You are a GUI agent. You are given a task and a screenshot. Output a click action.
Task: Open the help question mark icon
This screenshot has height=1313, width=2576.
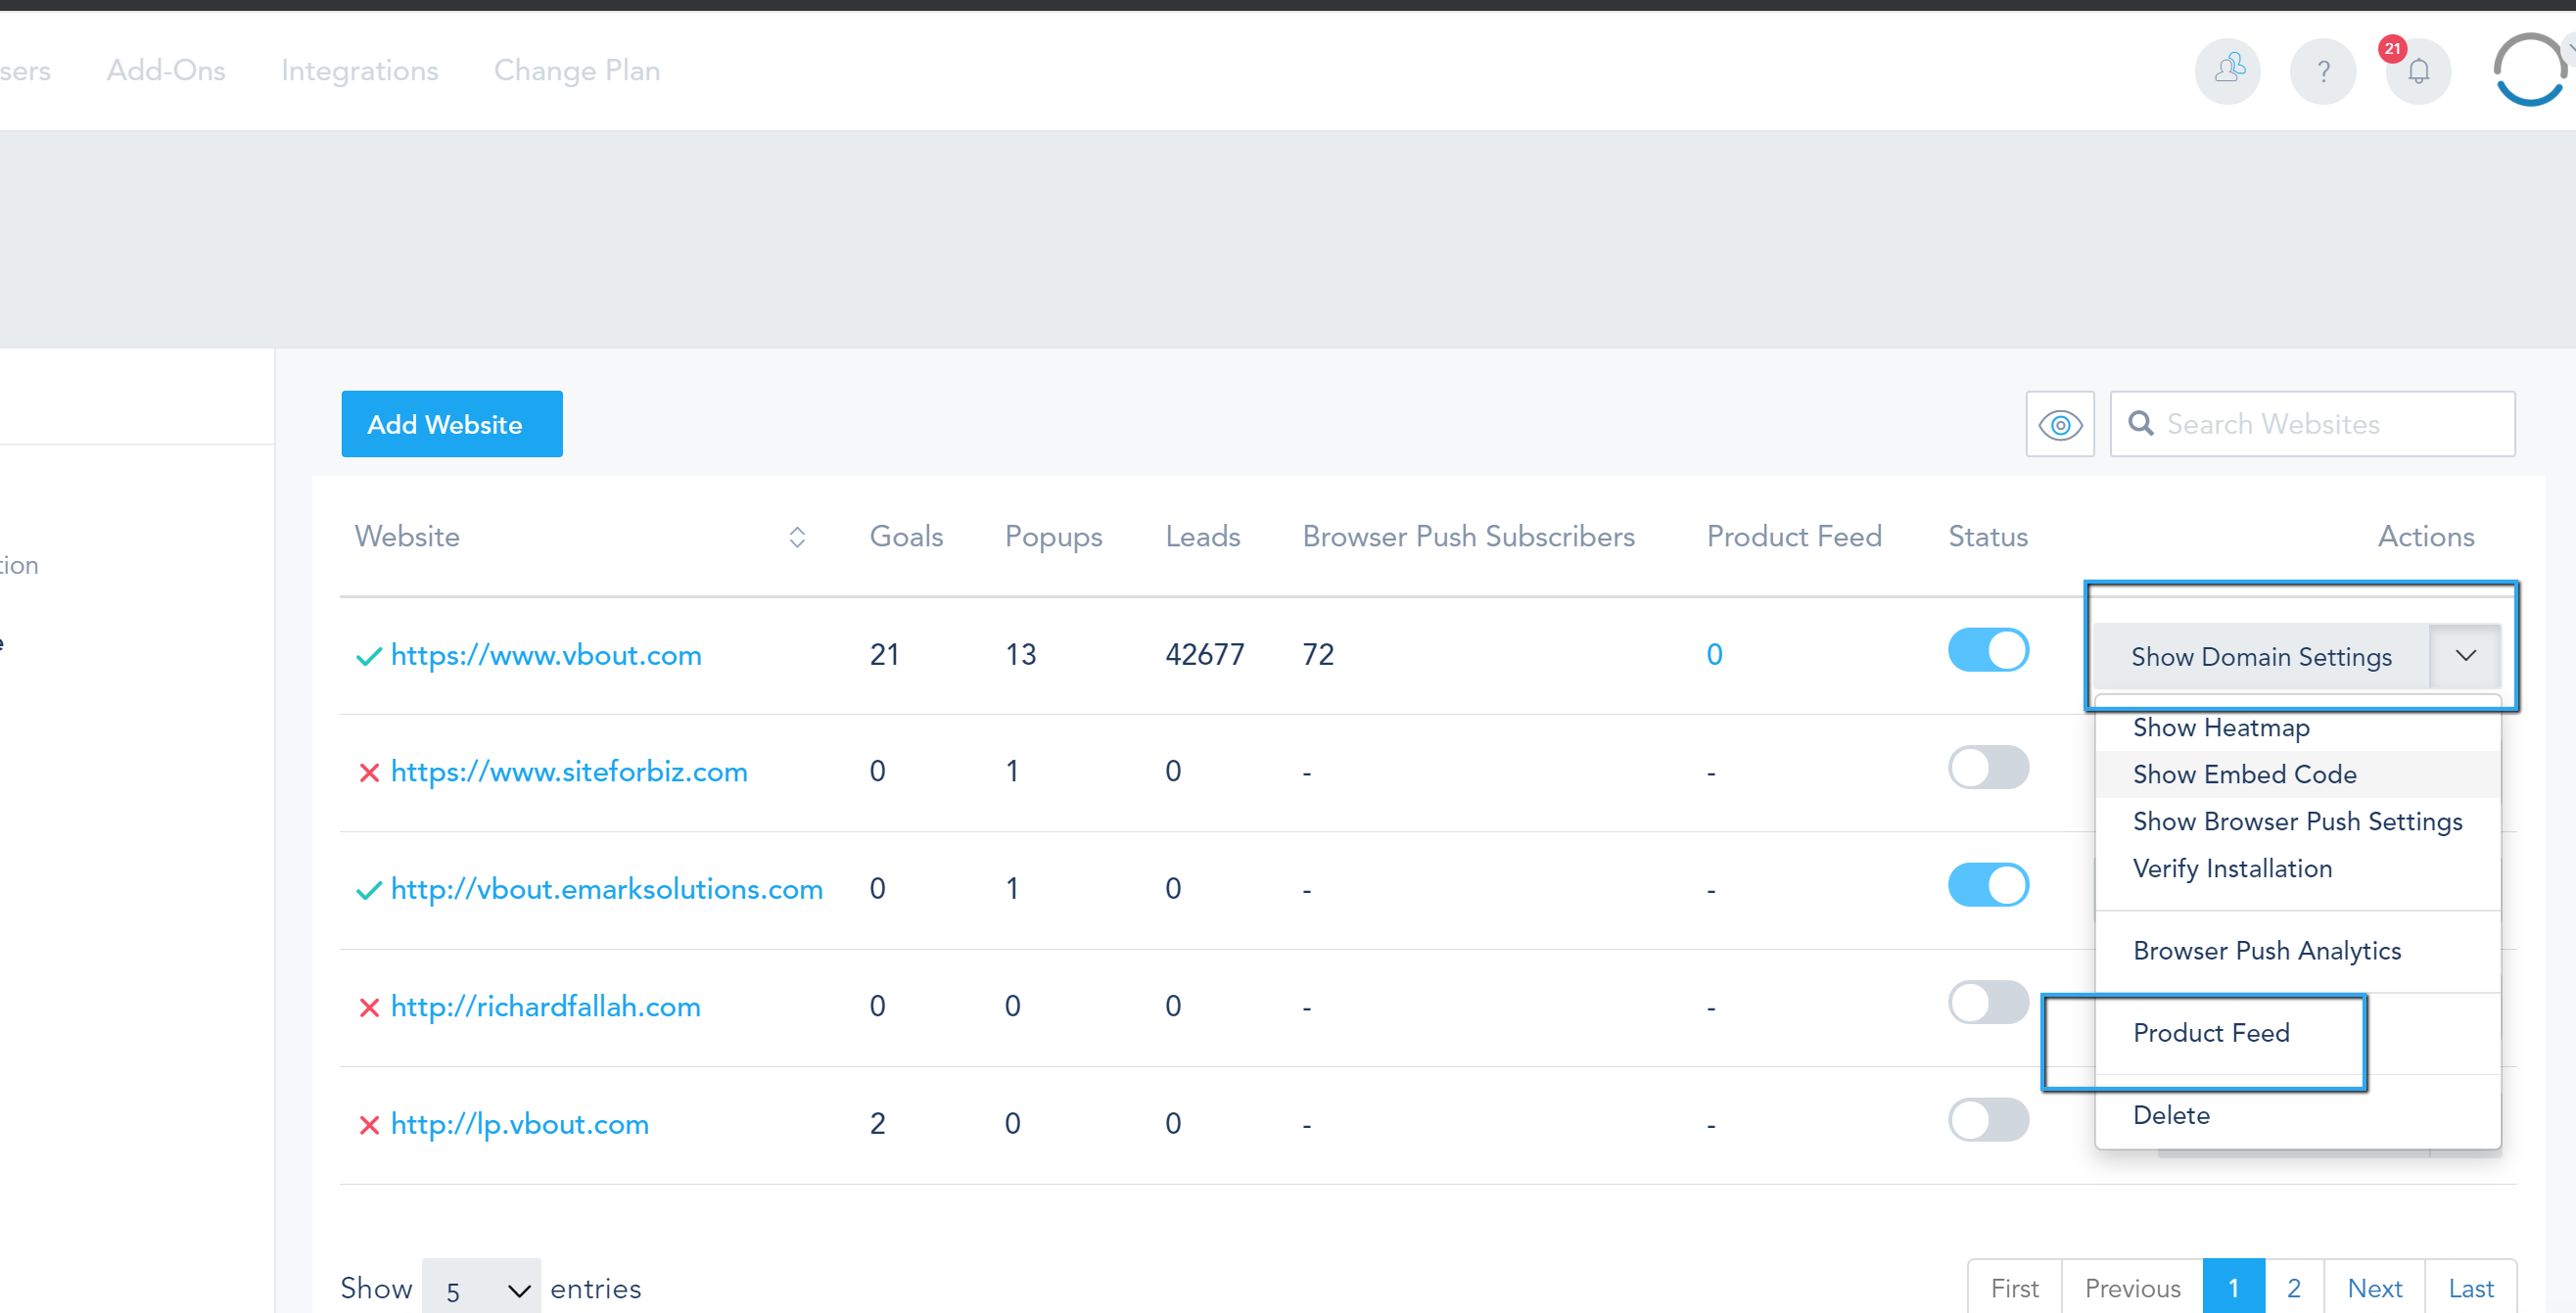coord(2322,70)
